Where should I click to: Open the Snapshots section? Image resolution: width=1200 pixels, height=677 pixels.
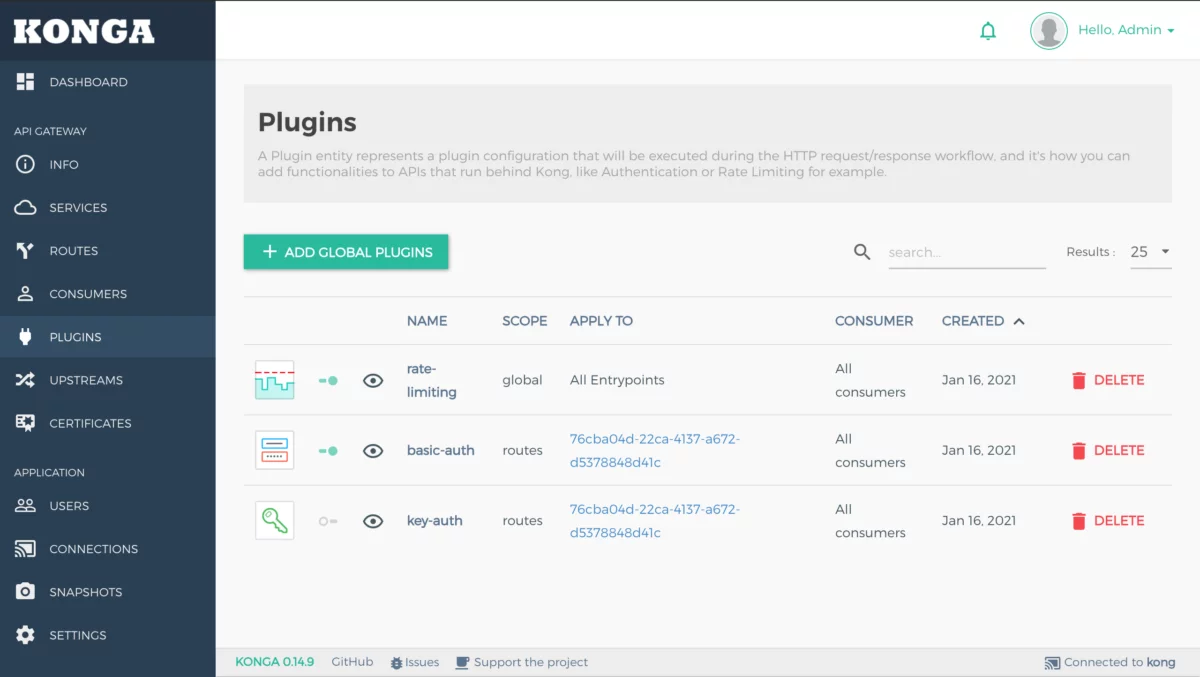[x=84, y=591]
